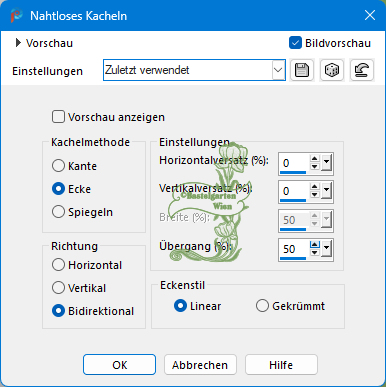This screenshot has width=386, height=387.
Task: Open the Übergang slider dropdown arrow
Action: point(327,248)
